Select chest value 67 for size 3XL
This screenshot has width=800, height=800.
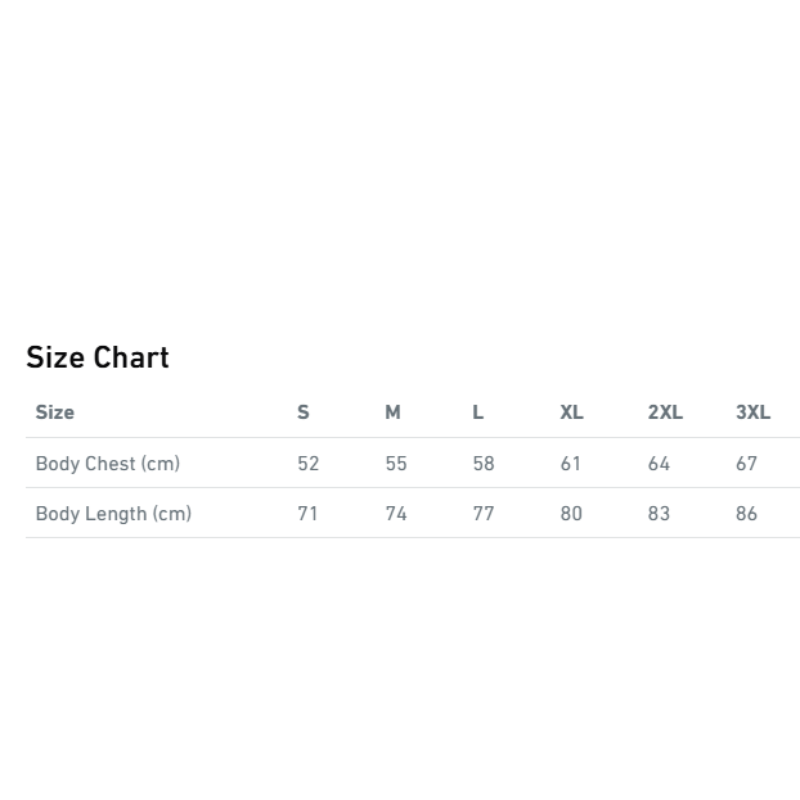click(x=746, y=464)
